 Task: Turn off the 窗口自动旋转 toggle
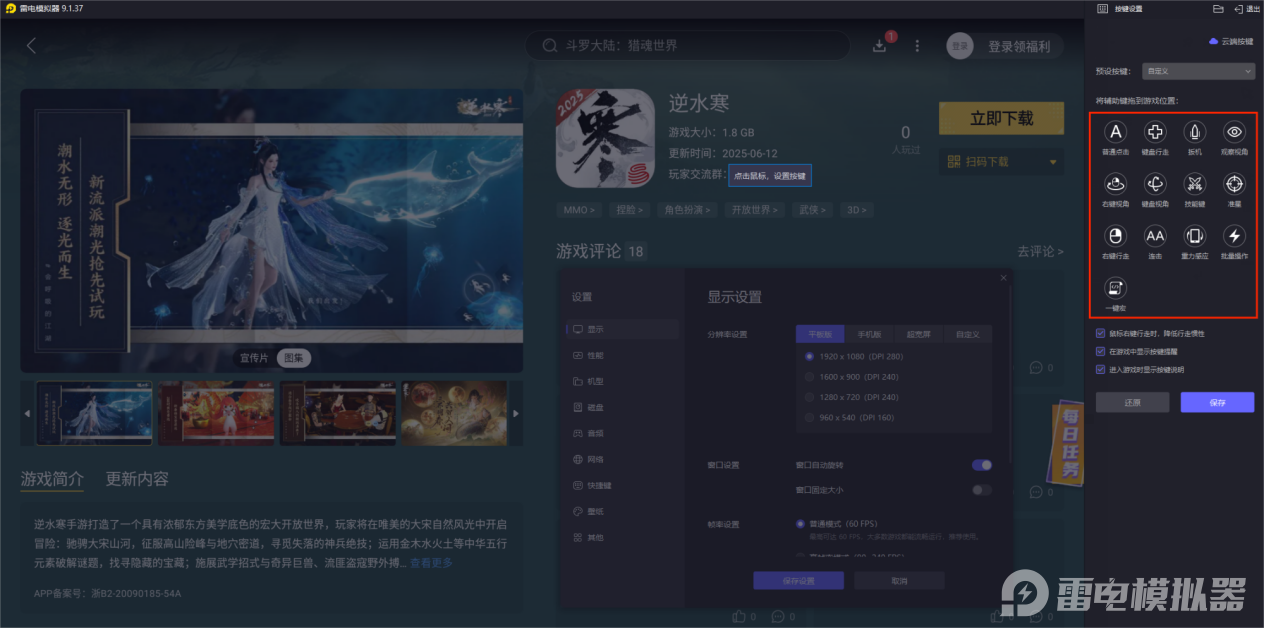[980, 465]
